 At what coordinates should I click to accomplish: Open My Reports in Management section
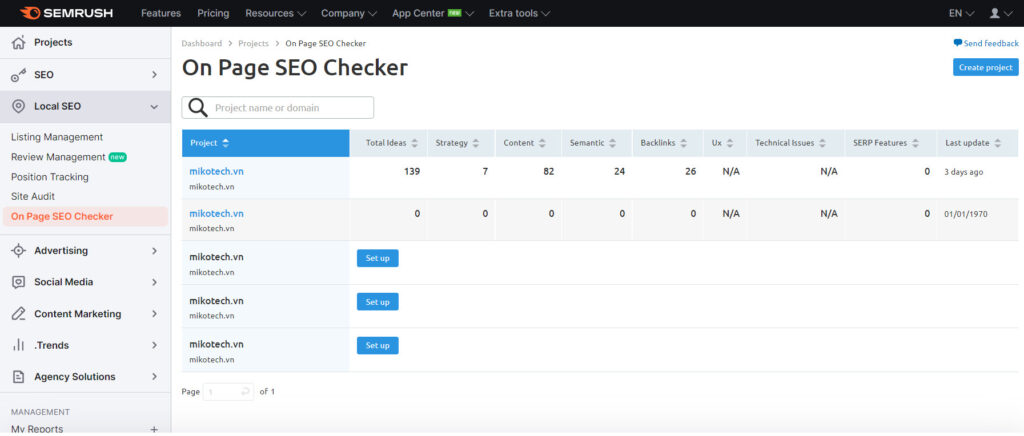coord(37,429)
